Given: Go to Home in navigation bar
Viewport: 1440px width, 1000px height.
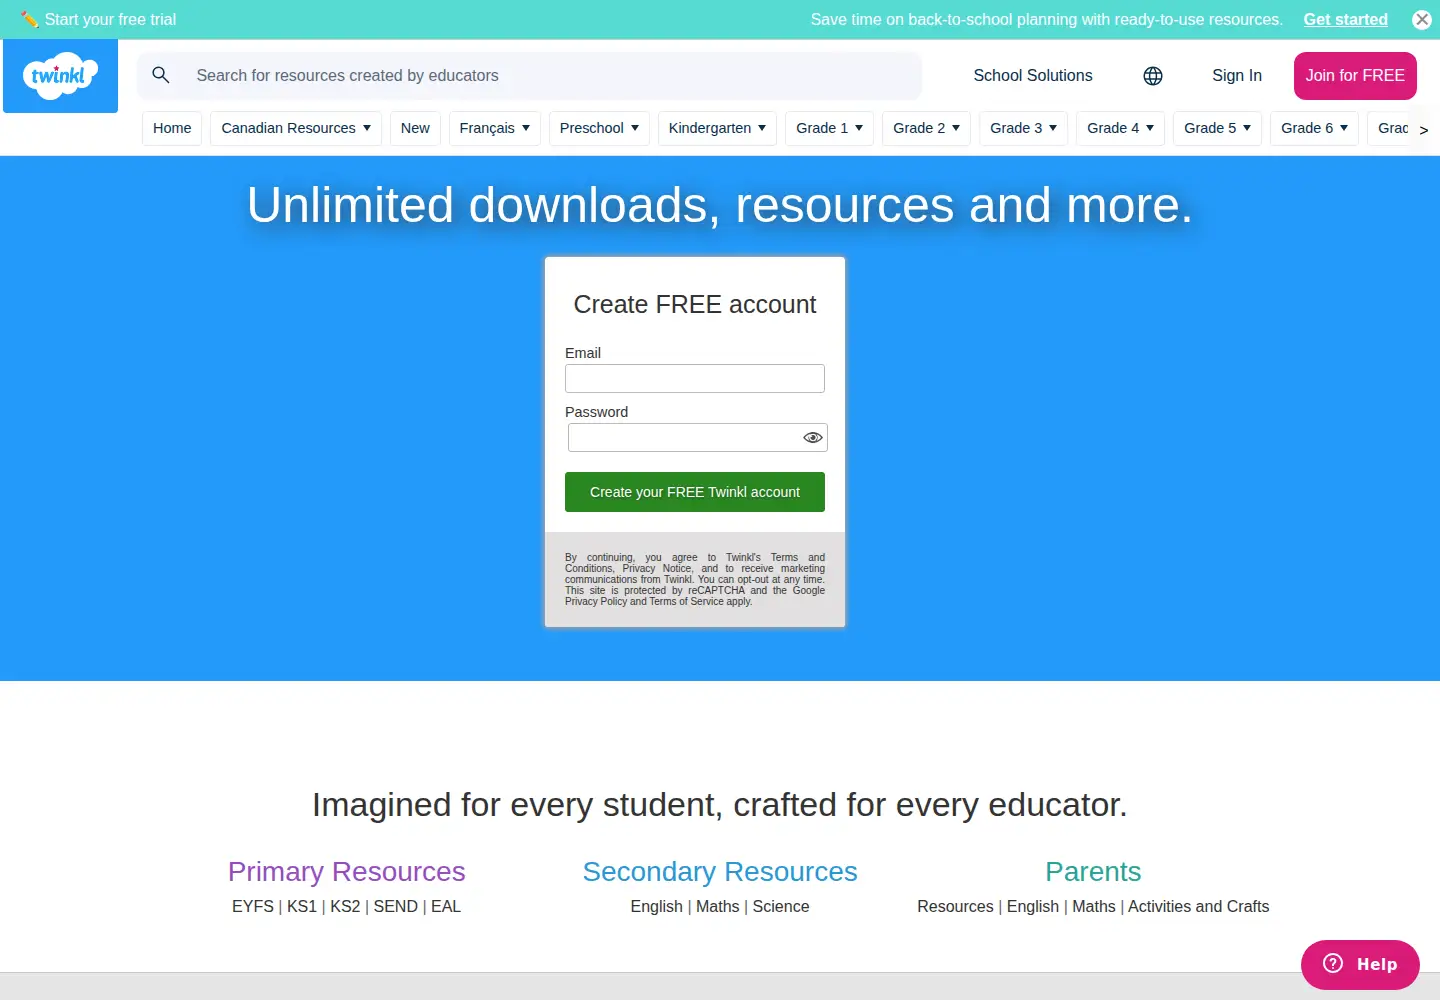Looking at the screenshot, I should 172,128.
